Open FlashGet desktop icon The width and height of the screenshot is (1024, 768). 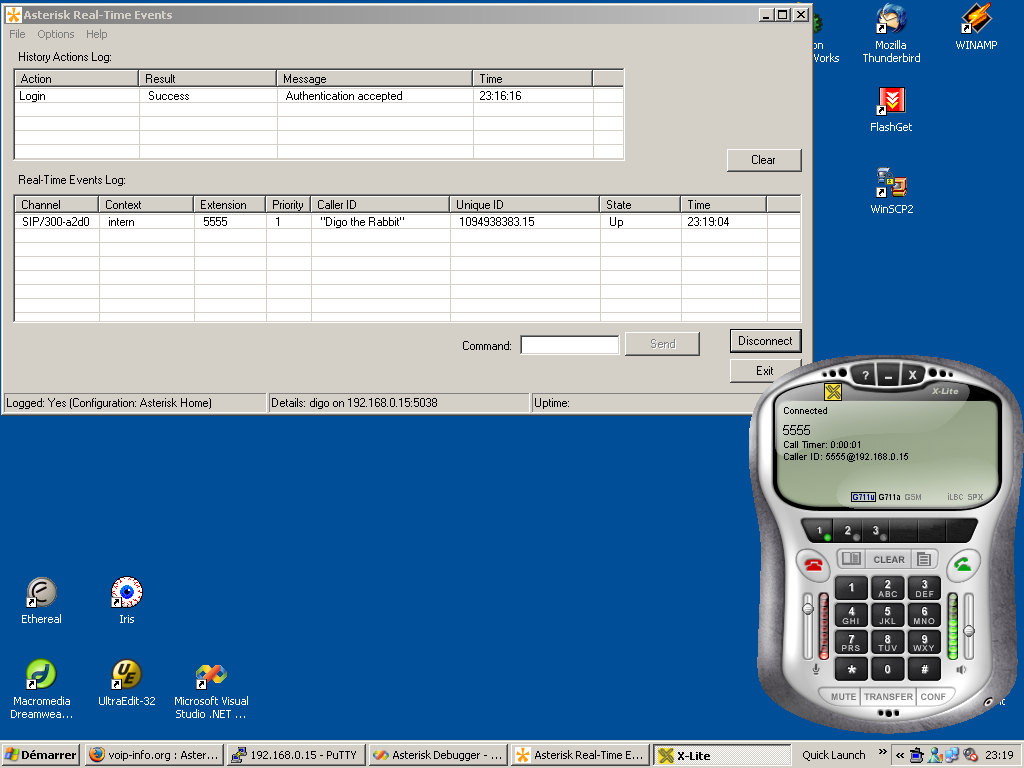coord(891,110)
